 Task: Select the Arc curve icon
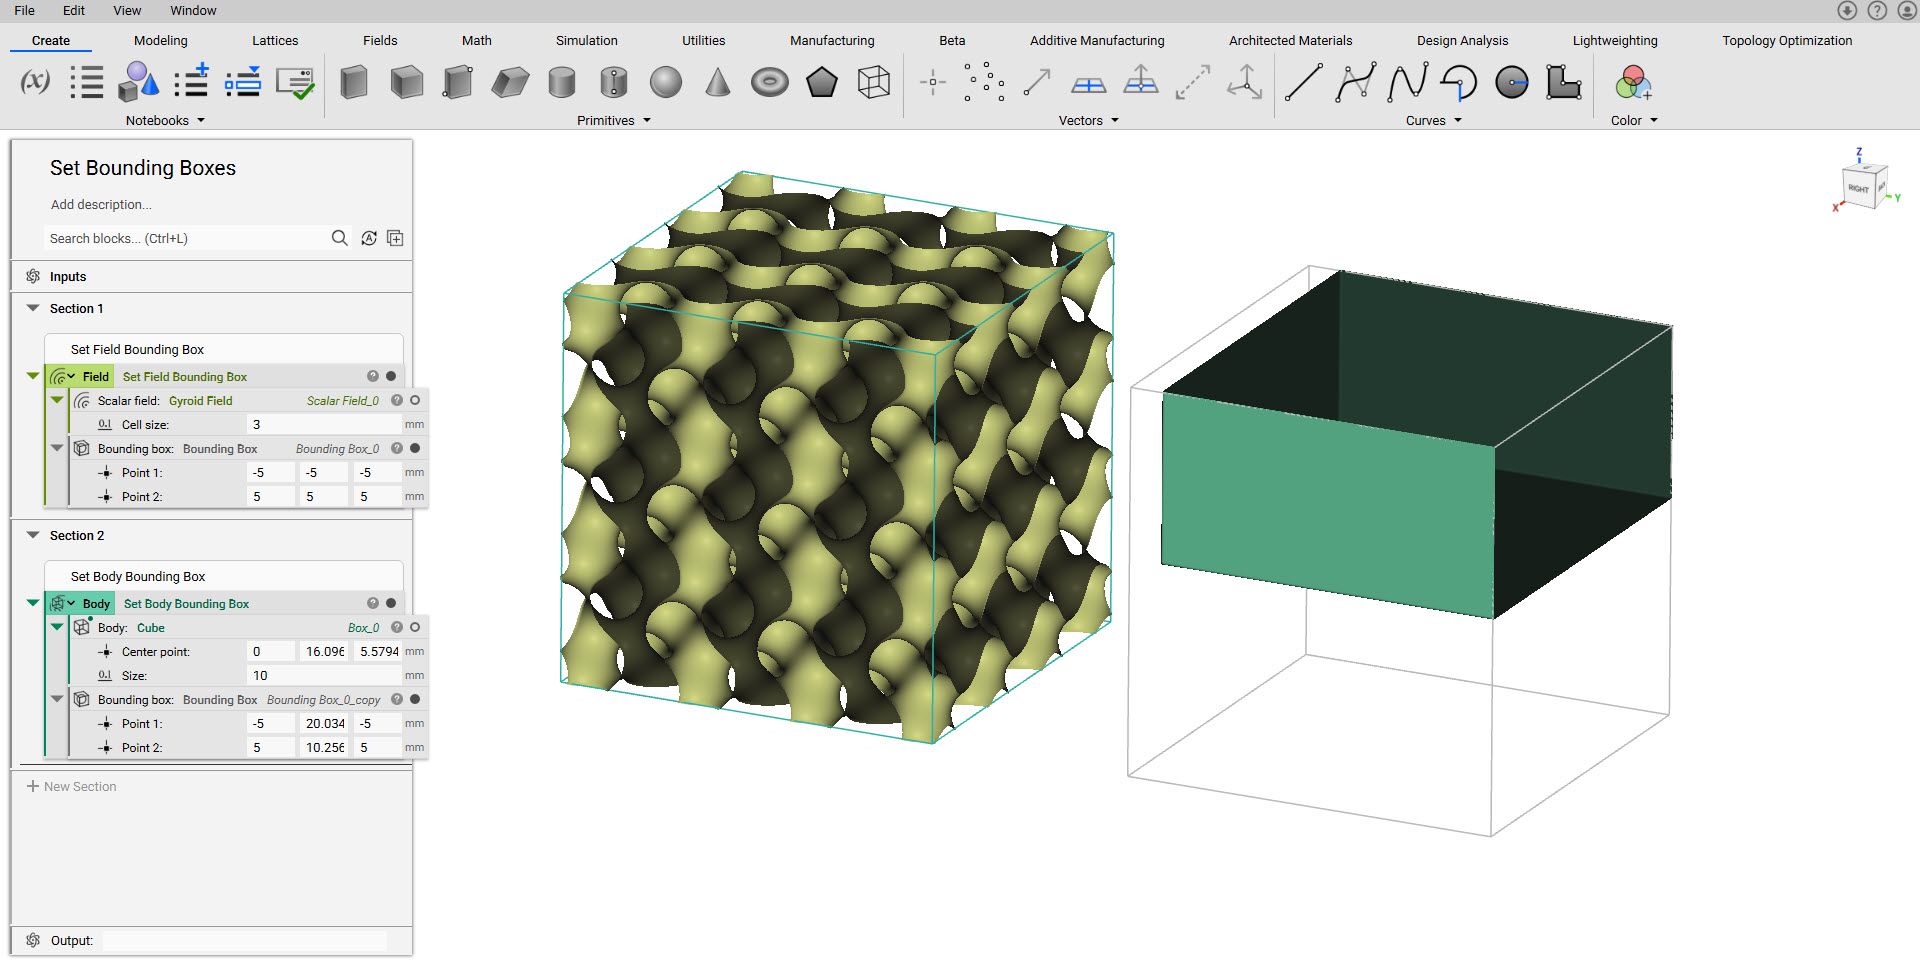coord(1459,82)
